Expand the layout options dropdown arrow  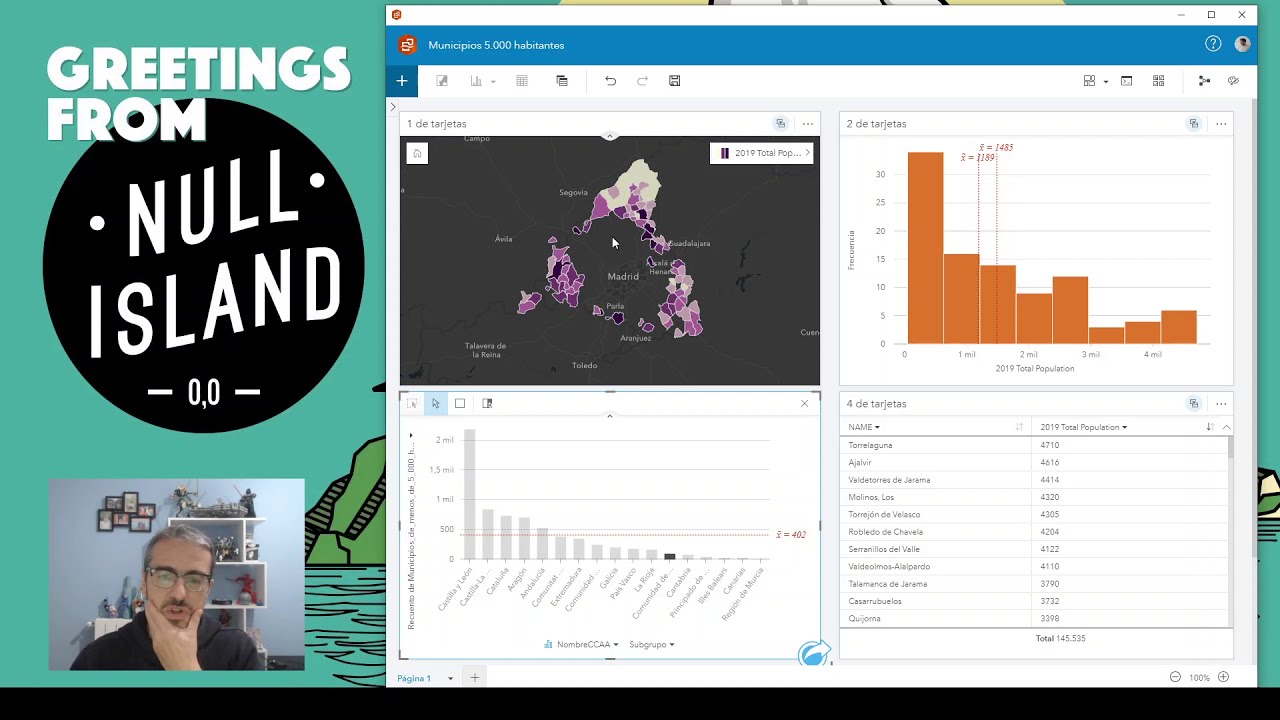(1105, 82)
